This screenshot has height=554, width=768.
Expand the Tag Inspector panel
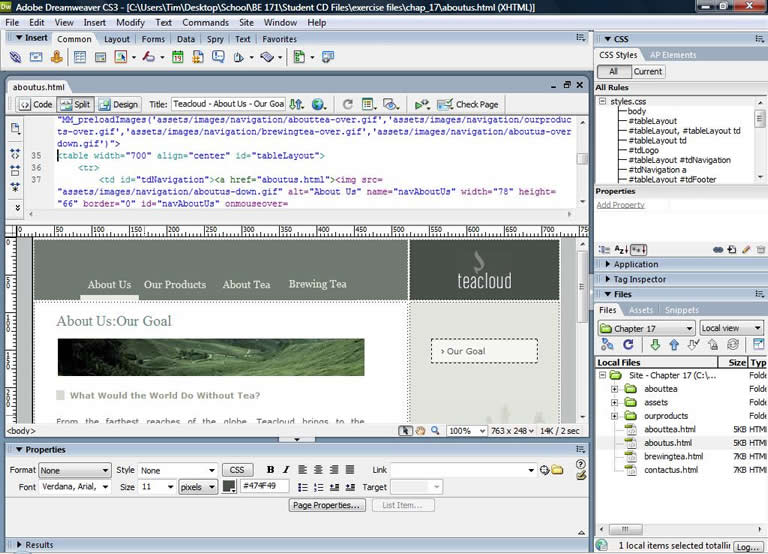point(608,279)
